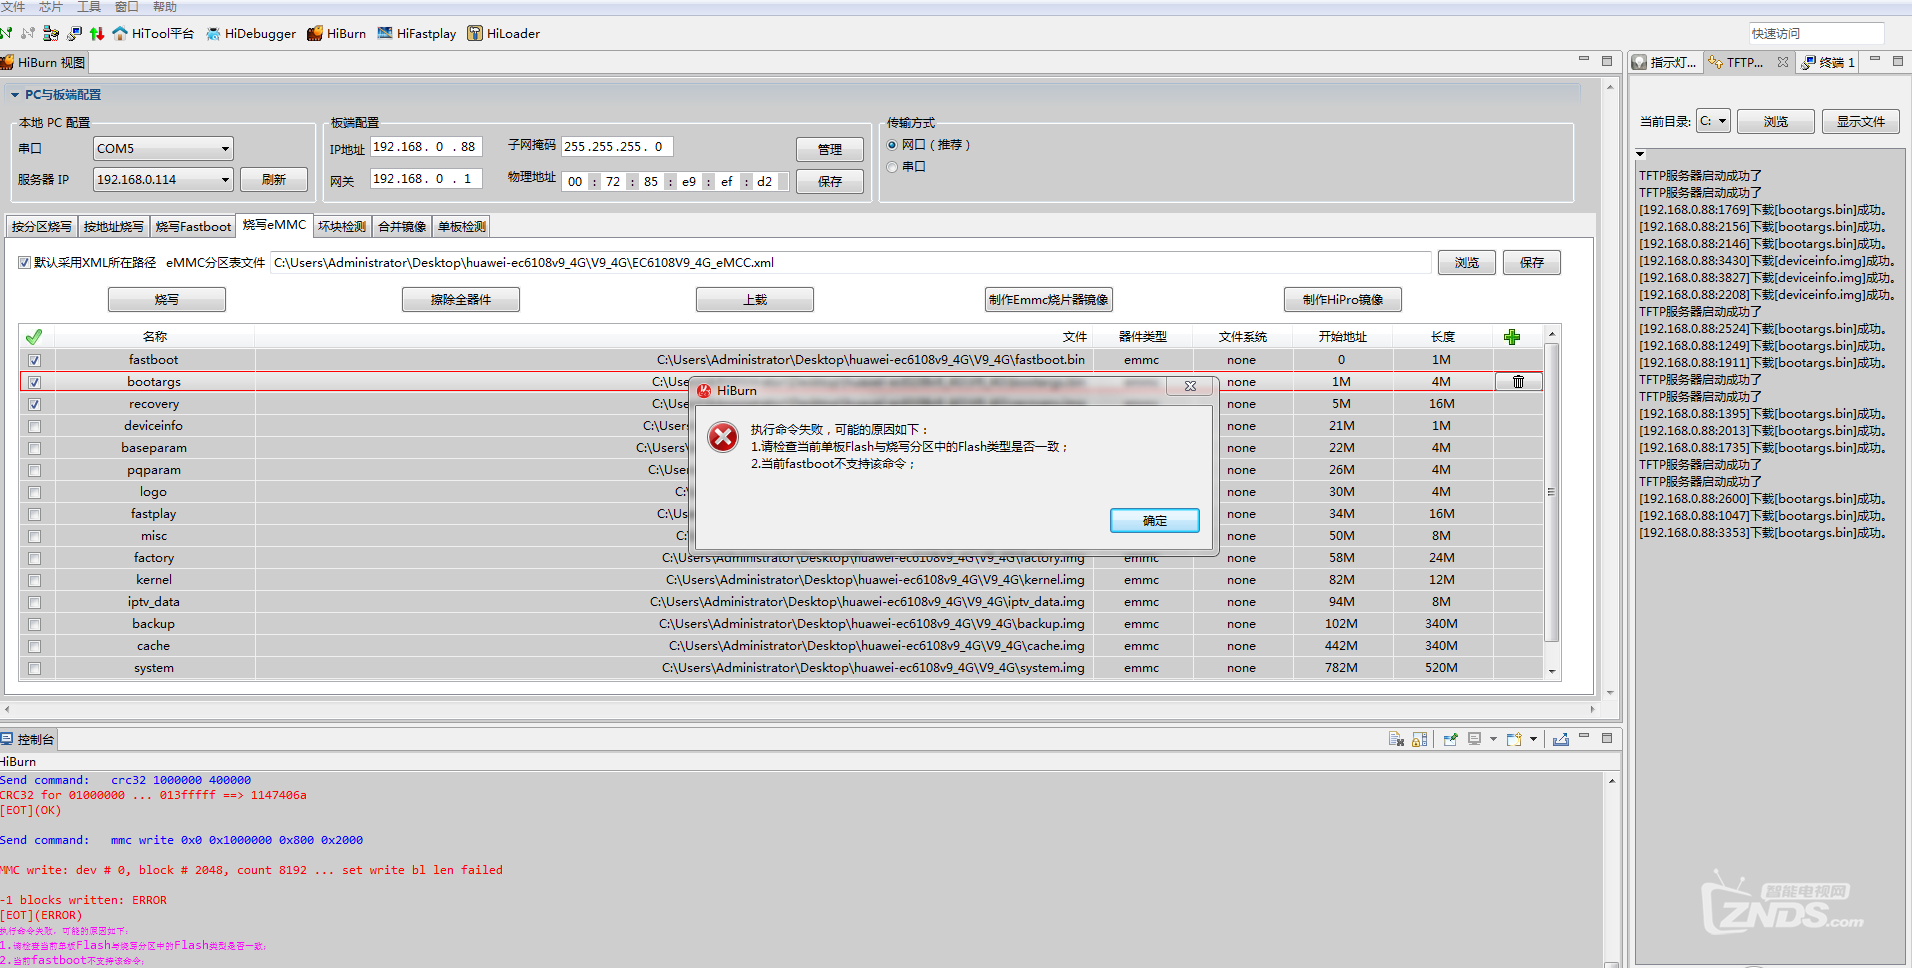
Task: Open HiTool平台 home
Action: 153,33
